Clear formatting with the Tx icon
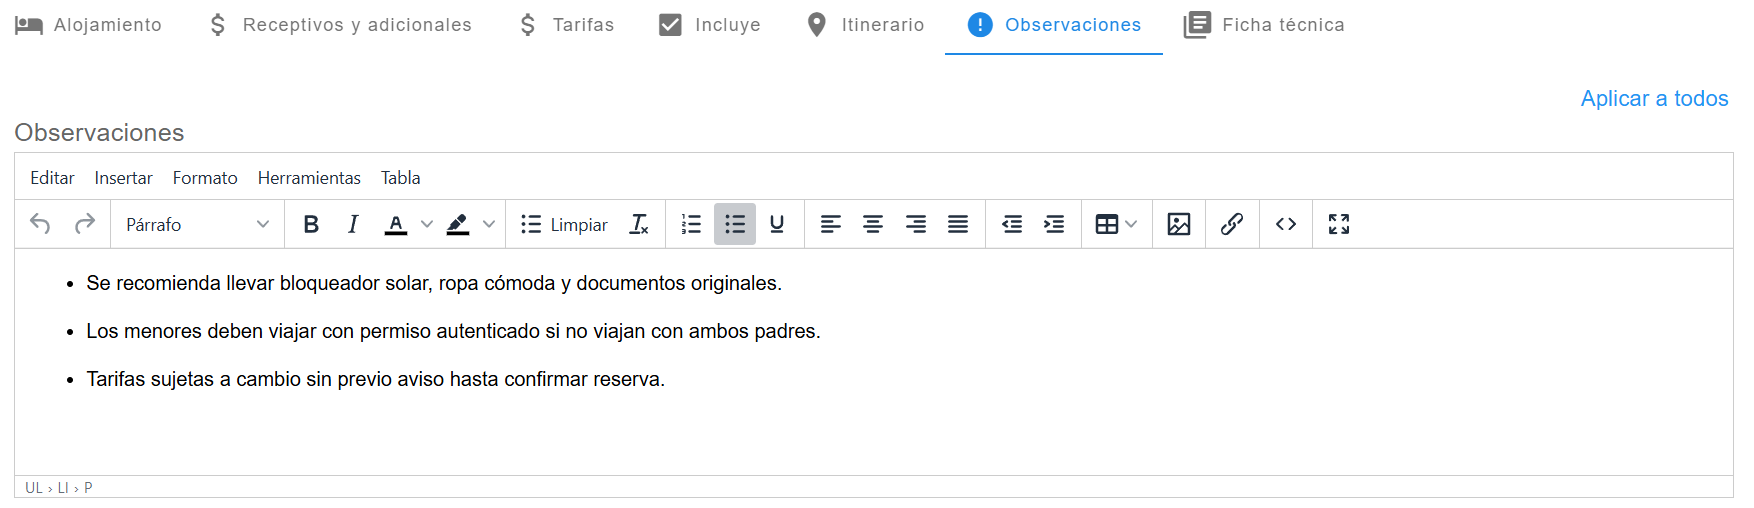 (639, 224)
